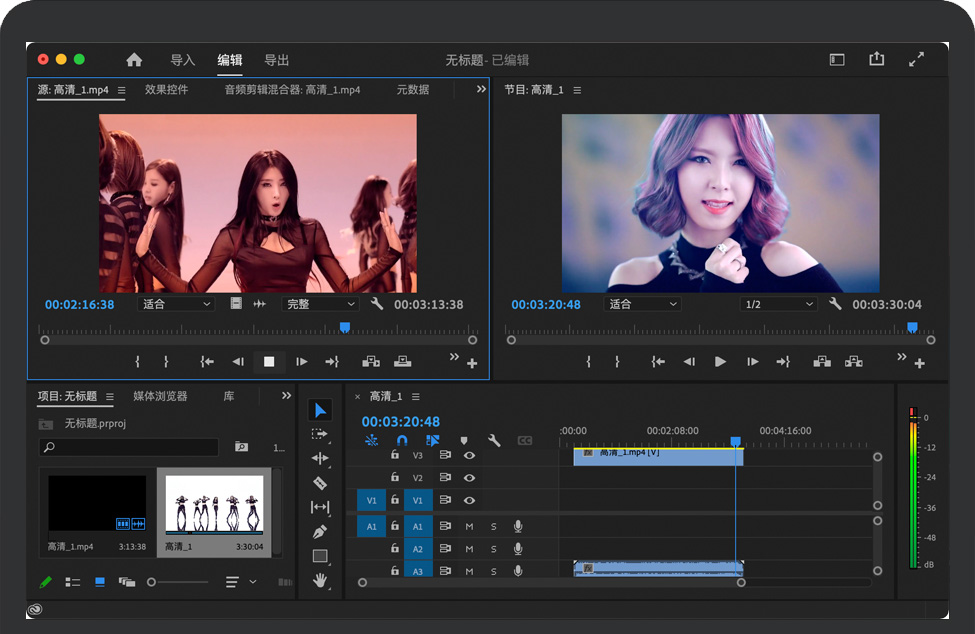Expand Source monitor 适合 zoom dropdown
This screenshot has width=975, height=634.
177,304
